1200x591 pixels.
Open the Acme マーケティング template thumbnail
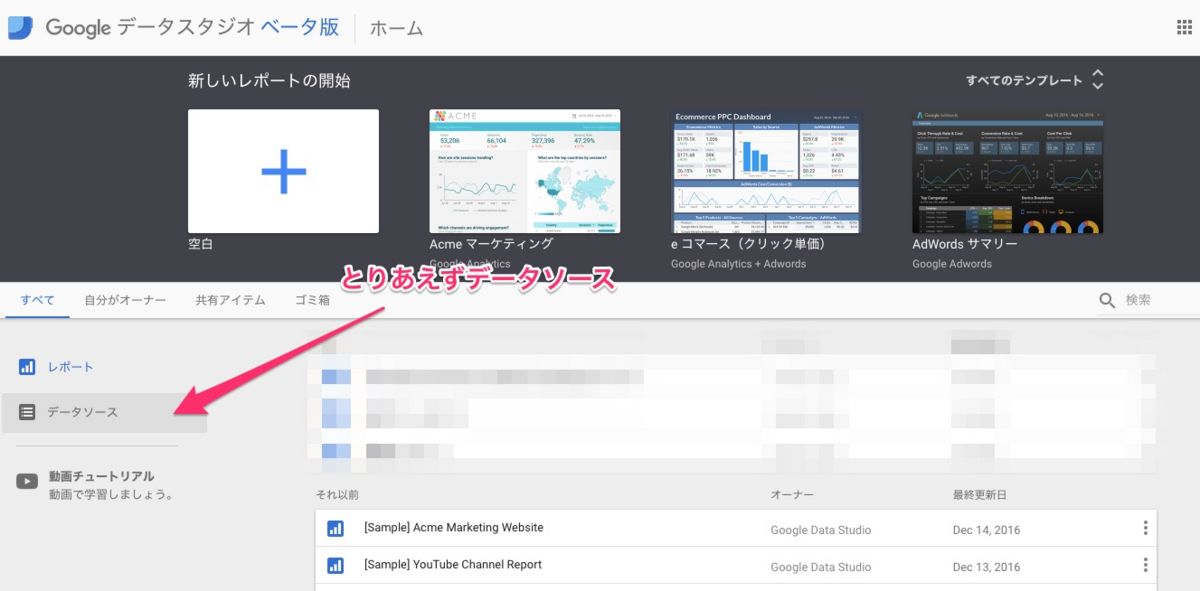point(524,171)
